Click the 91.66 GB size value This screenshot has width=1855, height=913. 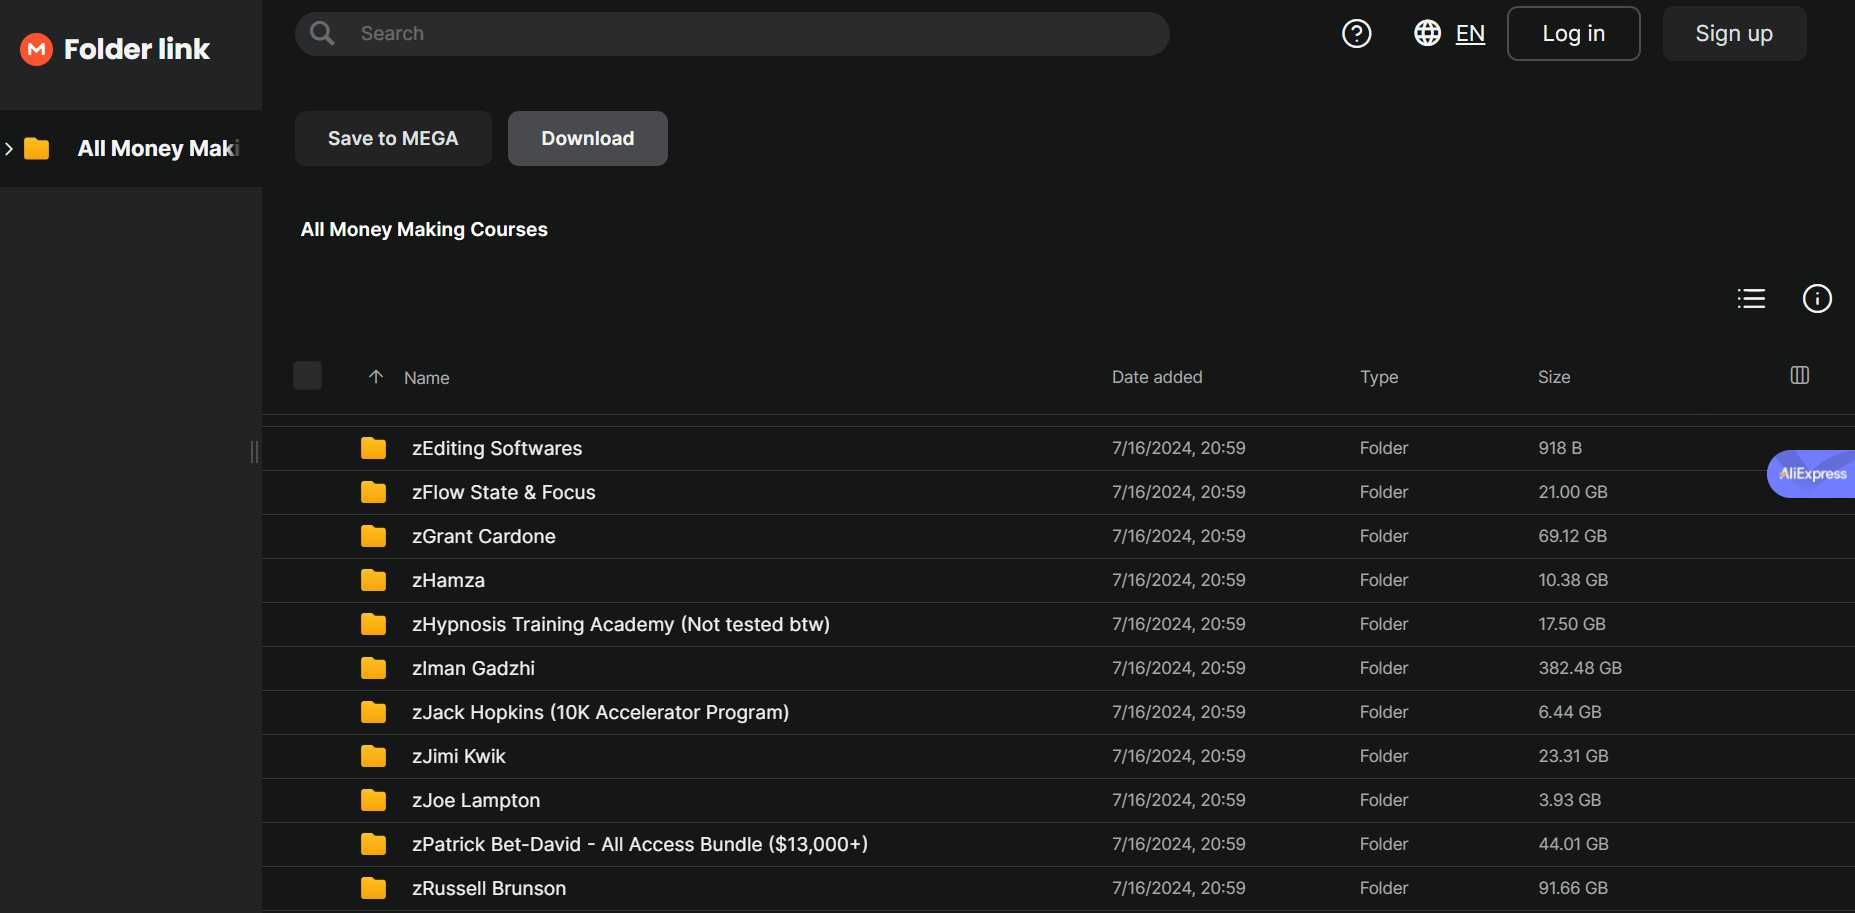(x=1573, y=888)
